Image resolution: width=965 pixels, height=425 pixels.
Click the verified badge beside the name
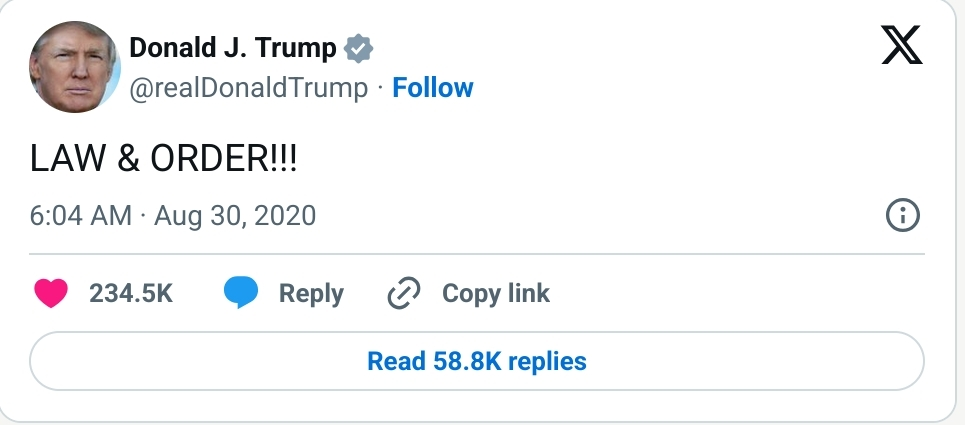[358, 48]
